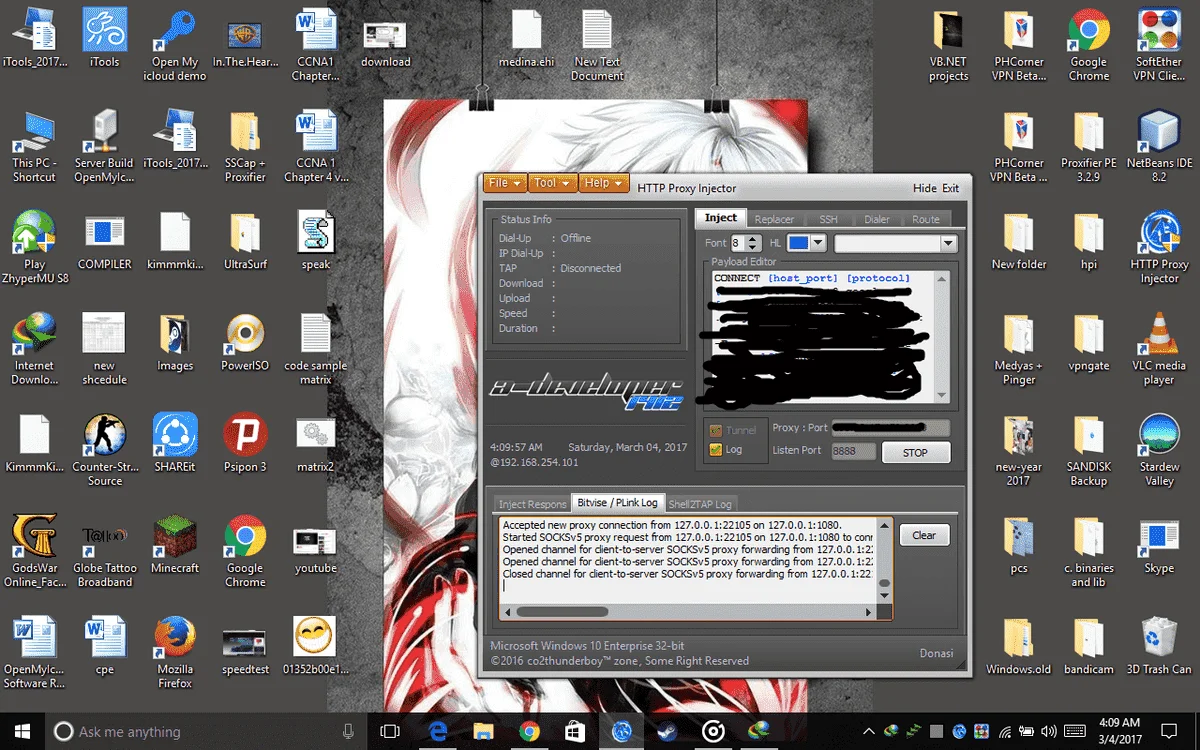Open the Windows Store taskbar icon

point(575,731)
